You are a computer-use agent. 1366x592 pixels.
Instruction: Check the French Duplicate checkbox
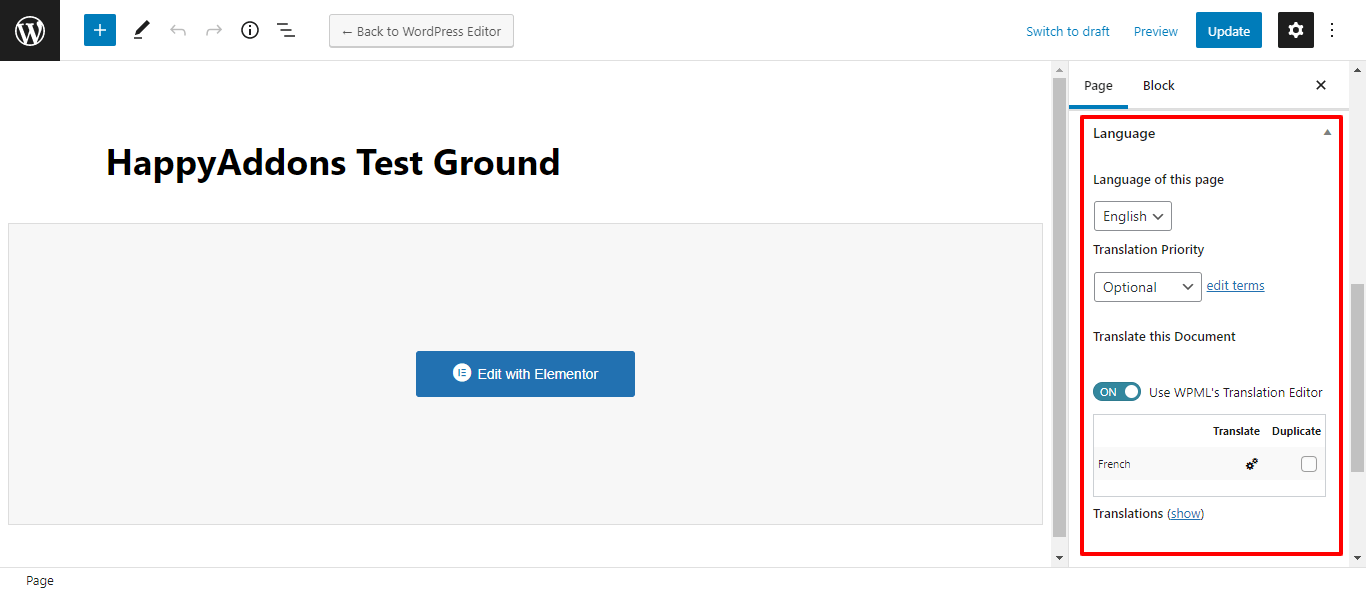pos(1309,464)
